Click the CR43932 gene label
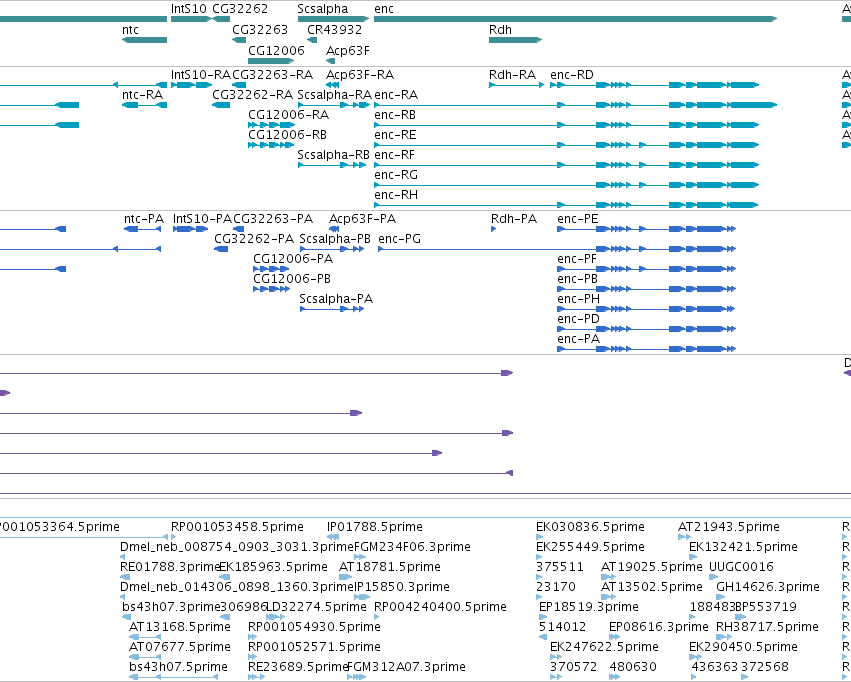 [x=334, y=30]
